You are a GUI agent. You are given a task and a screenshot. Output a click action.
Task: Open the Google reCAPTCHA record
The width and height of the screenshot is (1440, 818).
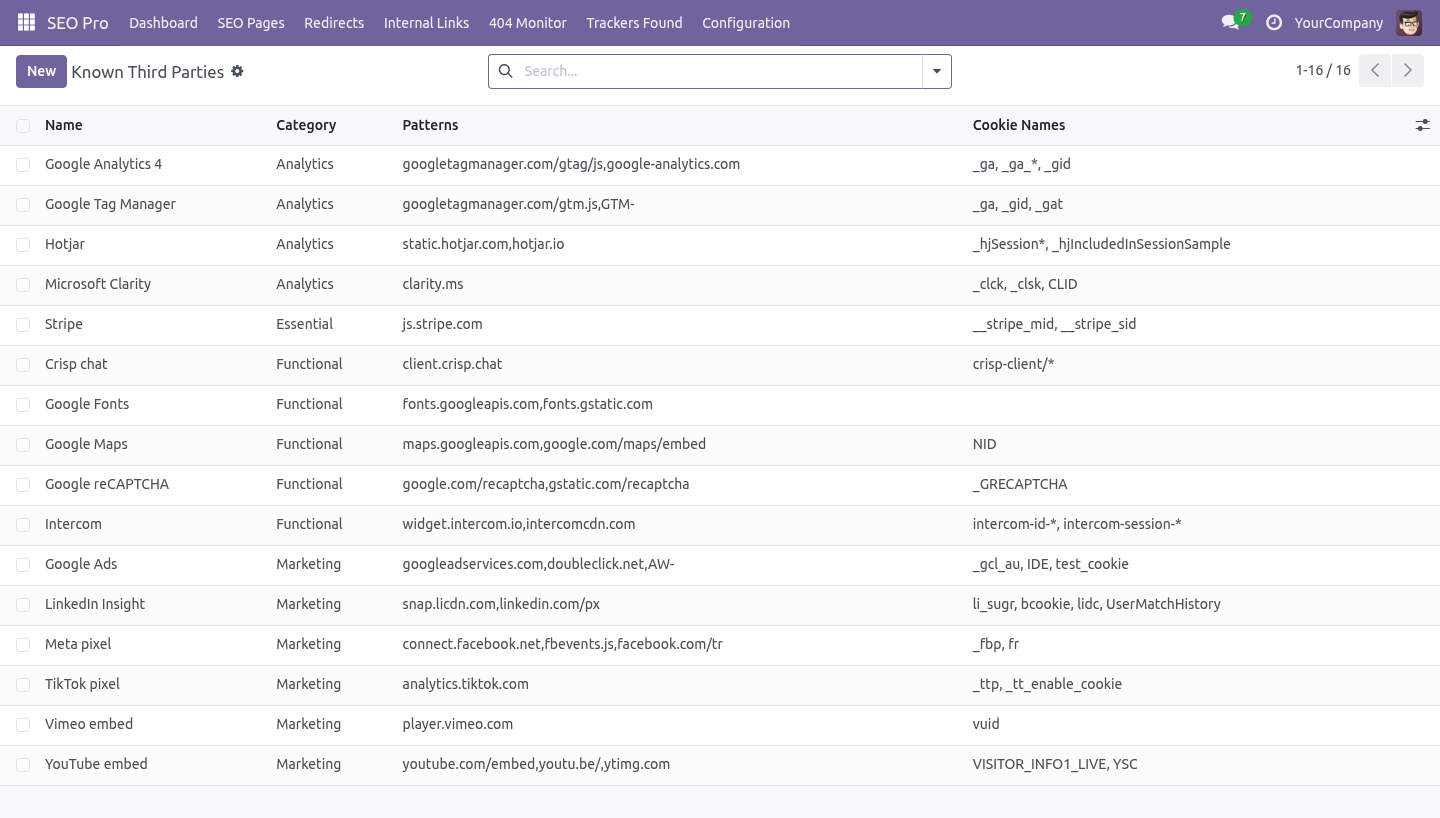point(107,484)
